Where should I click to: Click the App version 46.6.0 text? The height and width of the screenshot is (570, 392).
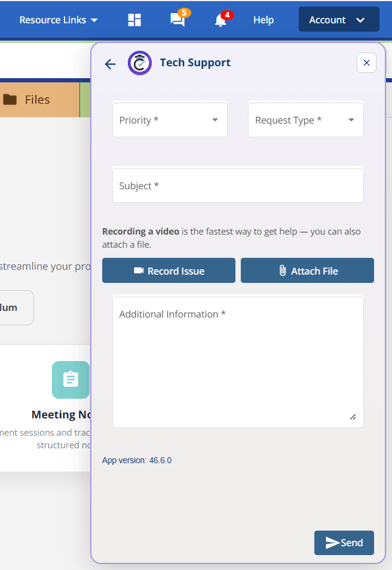(137, 460)
